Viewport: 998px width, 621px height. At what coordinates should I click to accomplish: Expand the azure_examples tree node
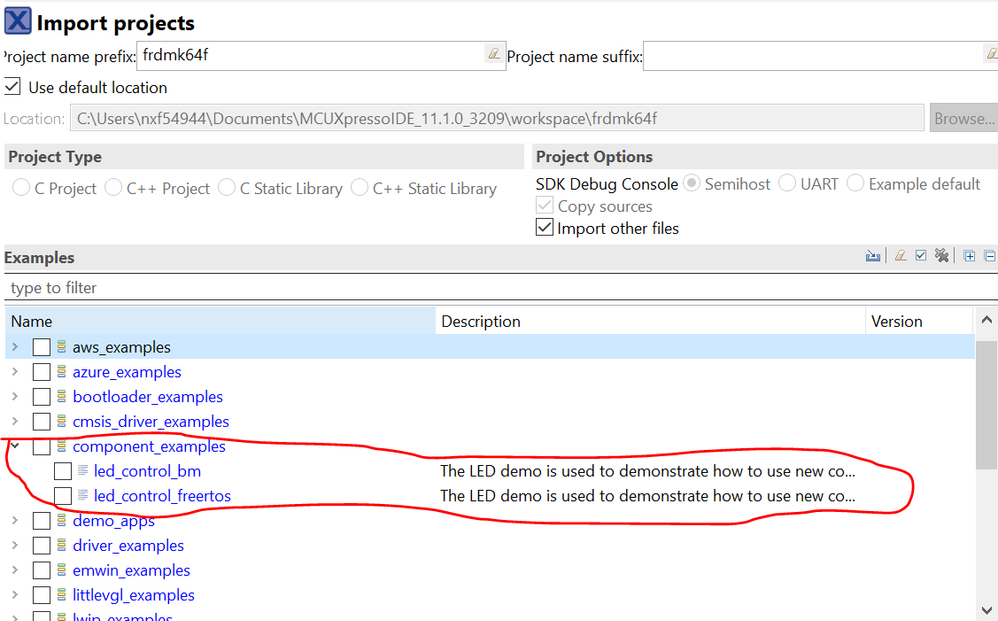[15, 372]
